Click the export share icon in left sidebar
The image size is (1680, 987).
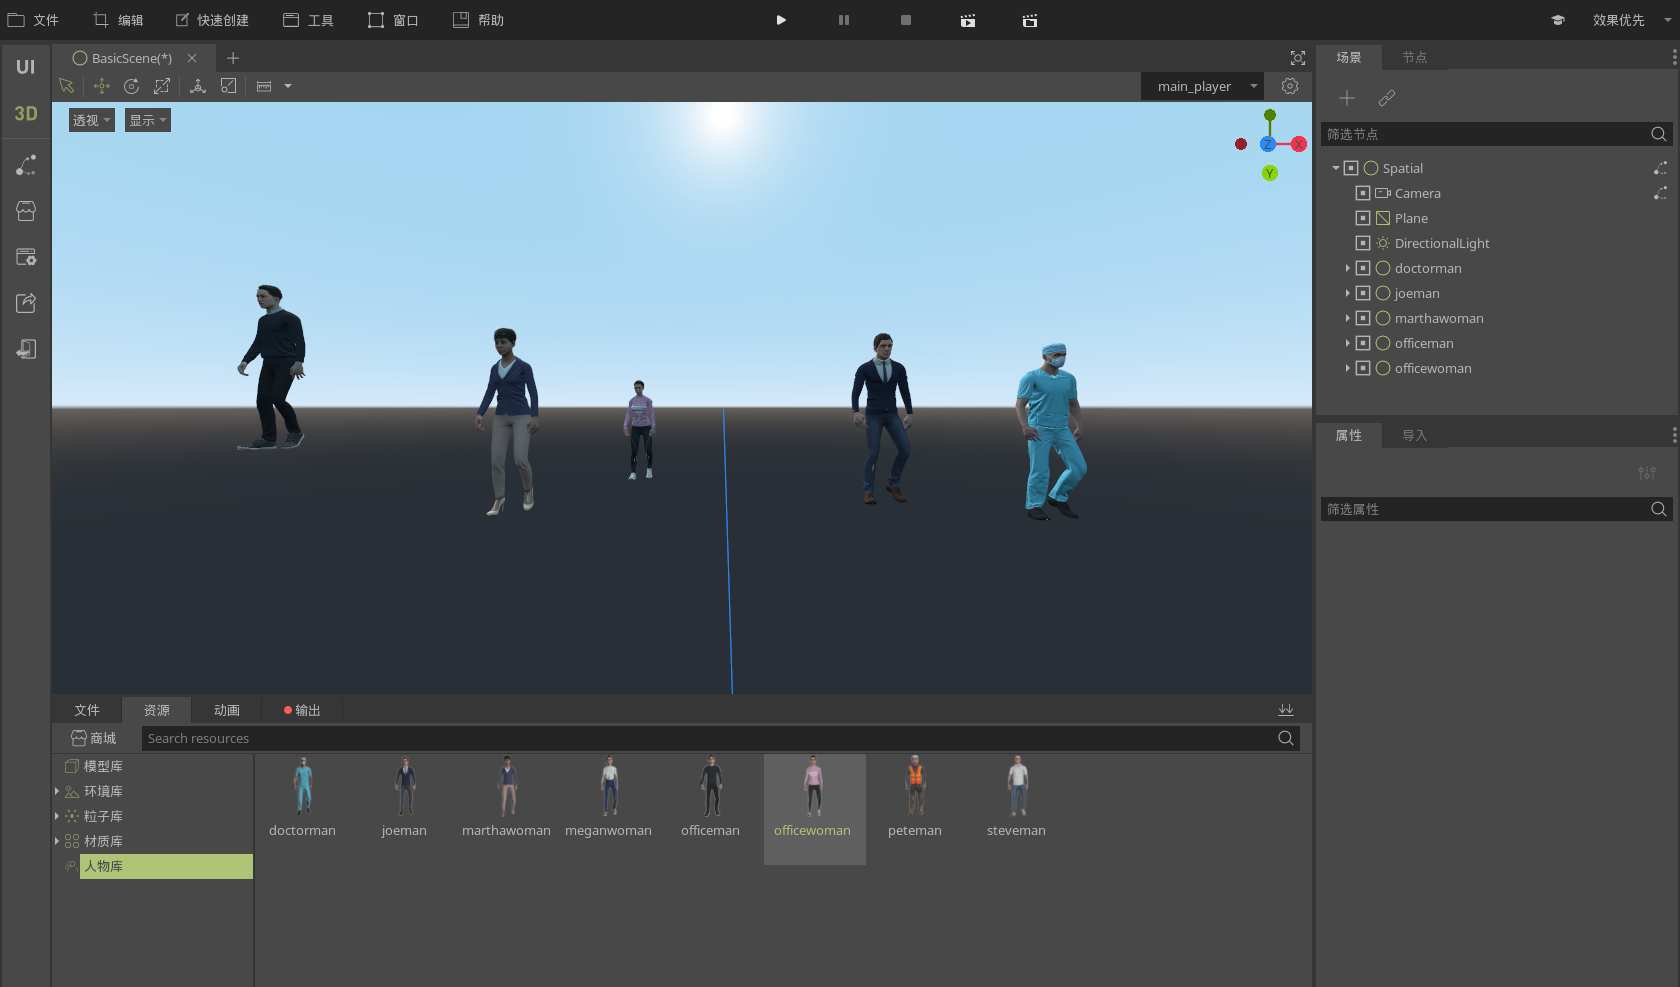(x=26, y=303)
